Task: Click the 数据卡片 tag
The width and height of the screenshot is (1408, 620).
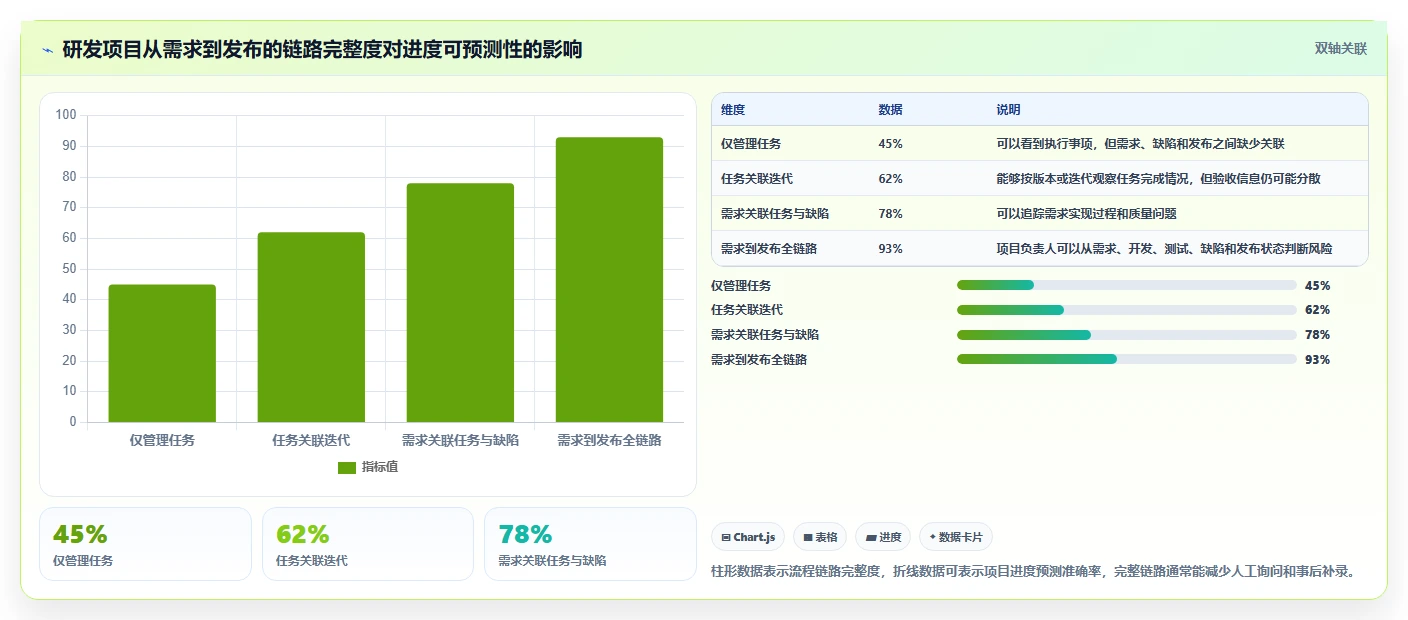Action: (956, 537)
